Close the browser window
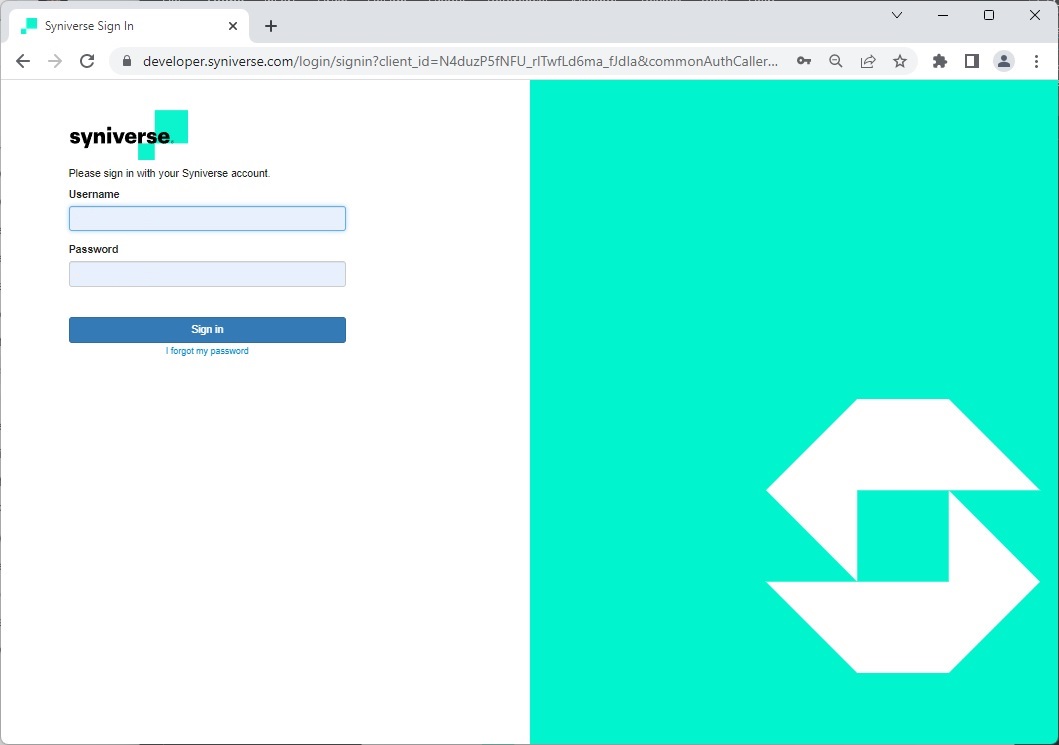Viewport: 1059px width, 745px height. point(1035,15)
